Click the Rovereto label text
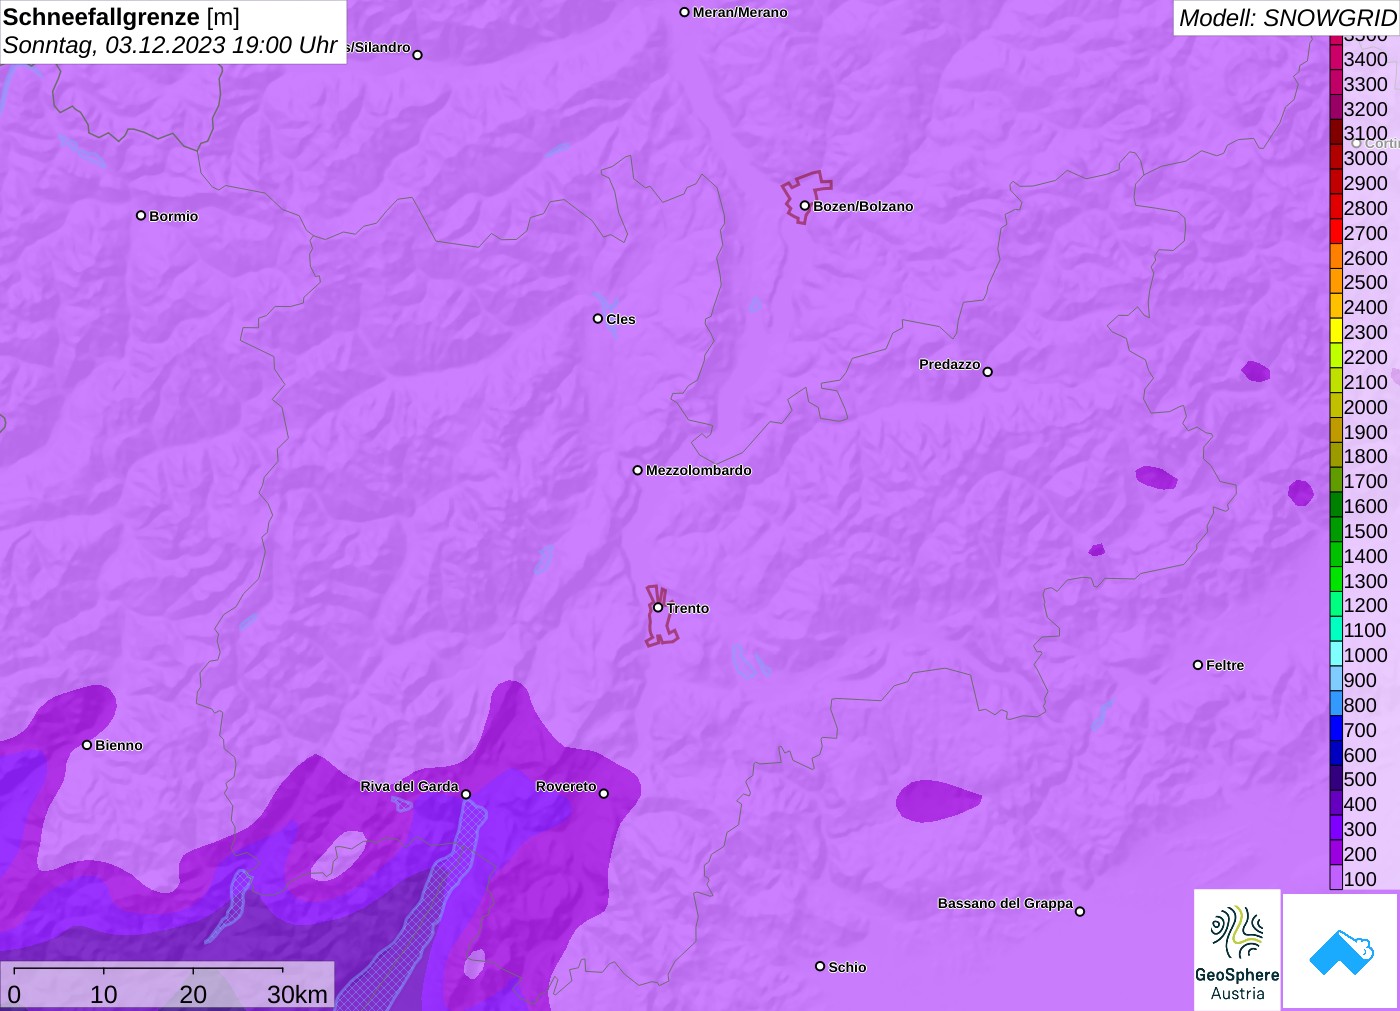Image resolution: width=1400 pixels, height=1011 pixels. [x=566, y=786]
